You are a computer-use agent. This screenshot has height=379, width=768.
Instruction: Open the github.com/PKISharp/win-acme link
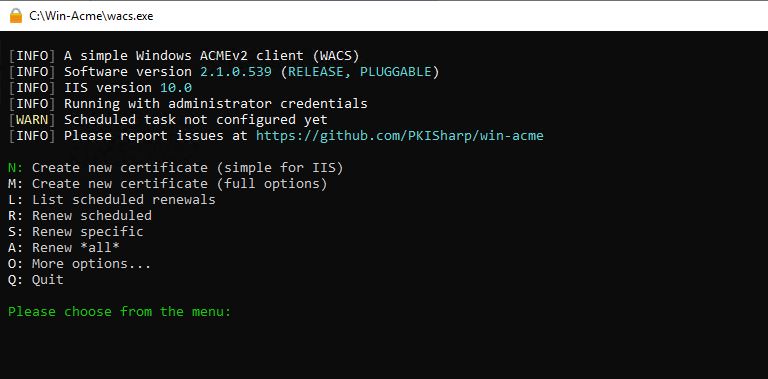pos(400,136)
